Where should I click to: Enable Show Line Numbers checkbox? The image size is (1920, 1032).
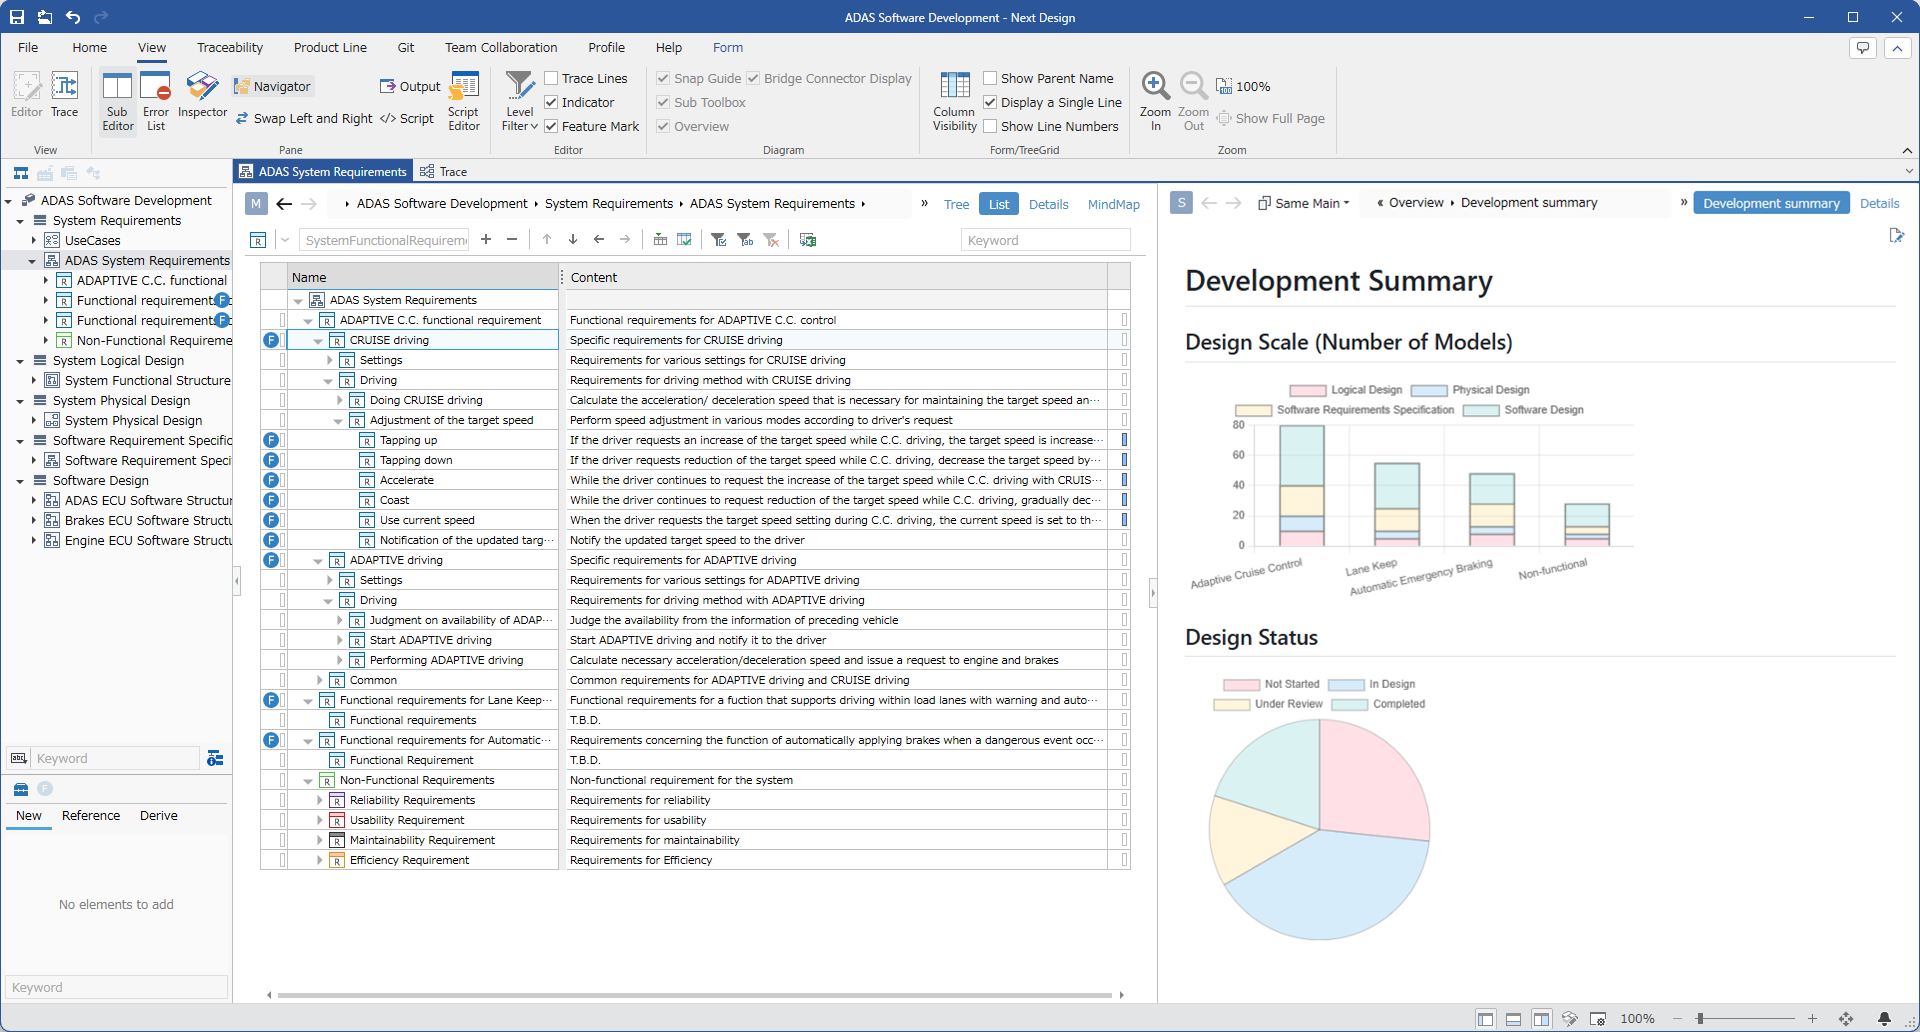(x=990, y=126)
